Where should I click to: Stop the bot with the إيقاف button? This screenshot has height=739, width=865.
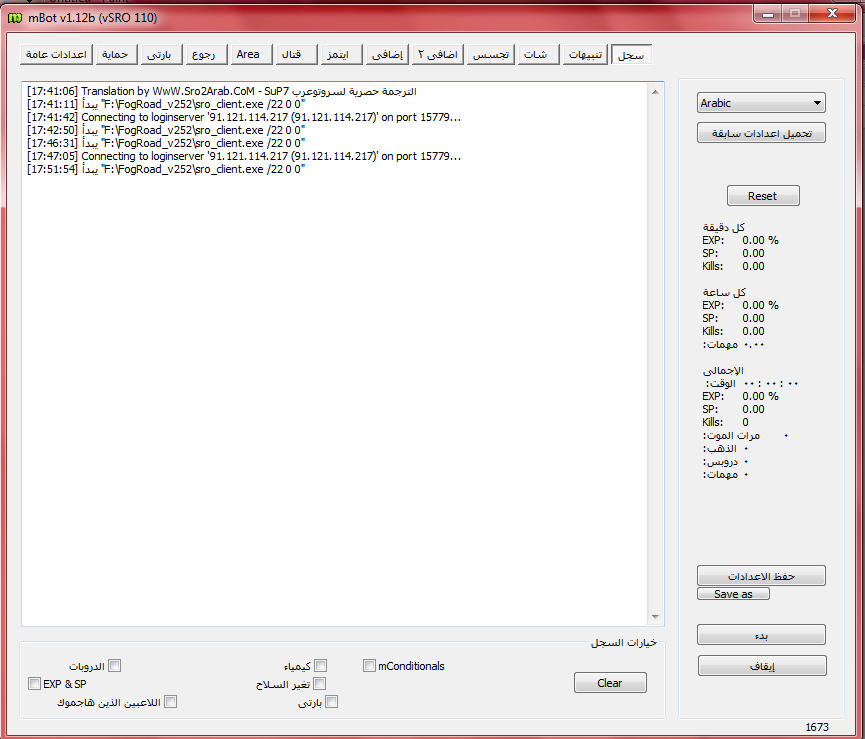point(762,666)
